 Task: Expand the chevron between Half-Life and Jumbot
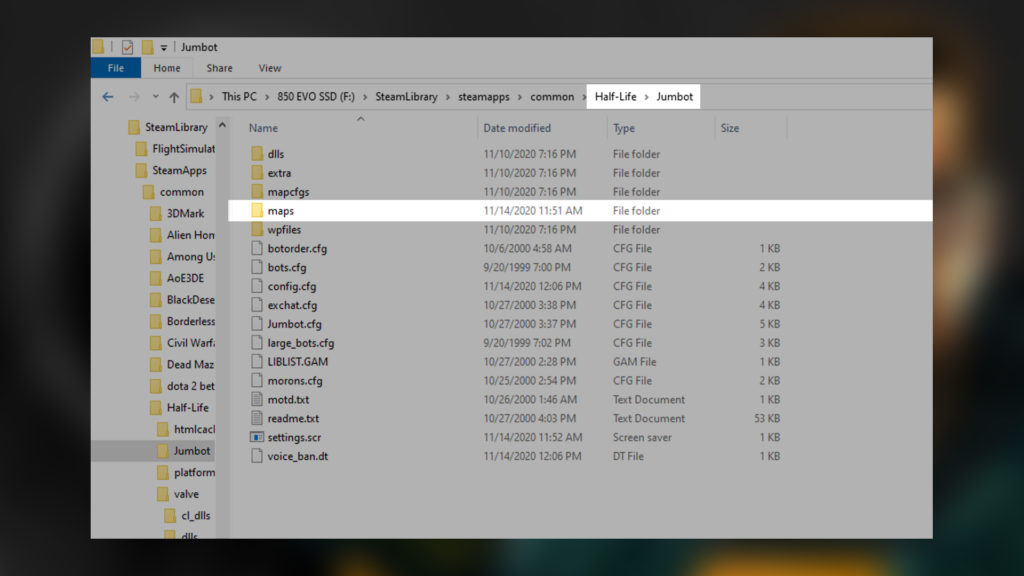pyautogui.click(x=647, y=97)
